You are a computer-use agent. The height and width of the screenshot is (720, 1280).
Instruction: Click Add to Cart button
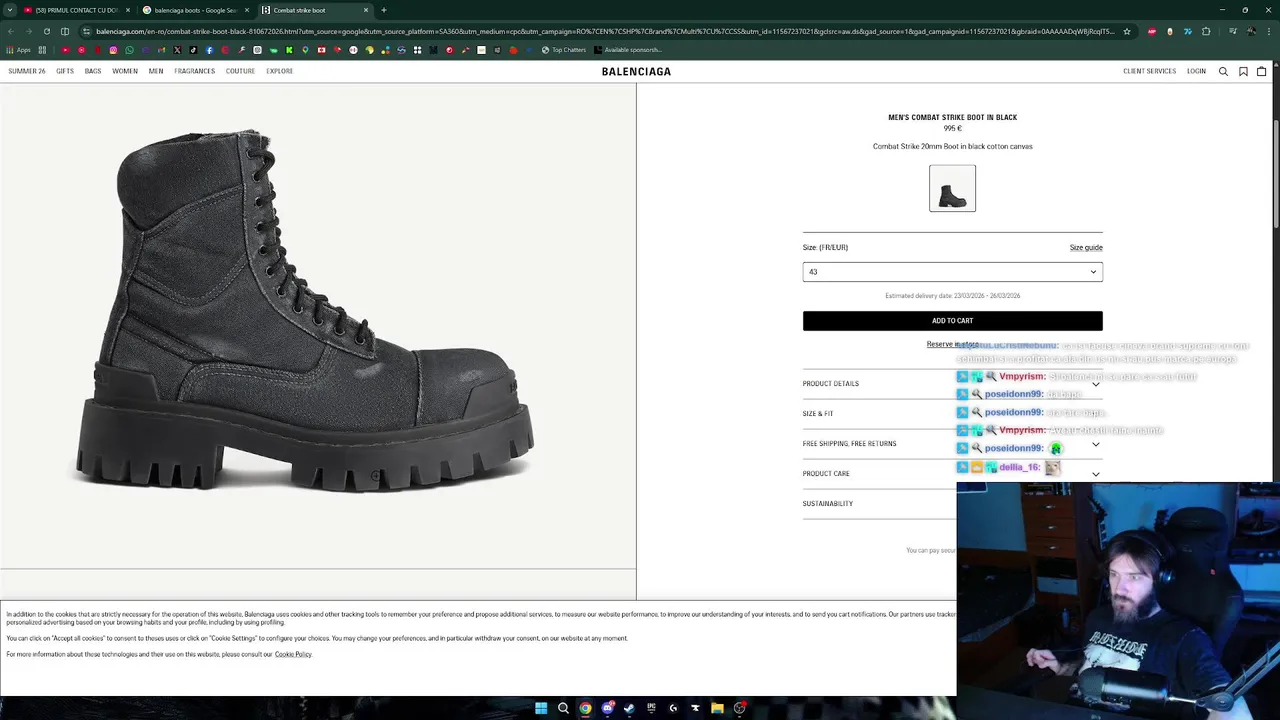click(x=952, y=321)
